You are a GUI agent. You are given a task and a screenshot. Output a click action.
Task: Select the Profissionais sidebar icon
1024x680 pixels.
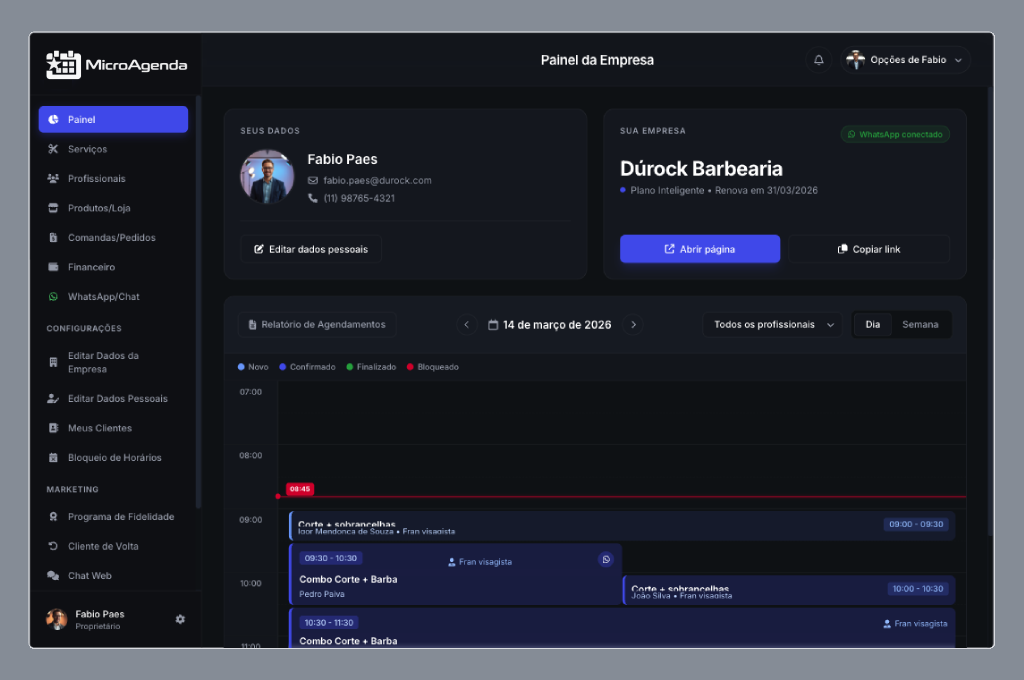coord(54,178)
